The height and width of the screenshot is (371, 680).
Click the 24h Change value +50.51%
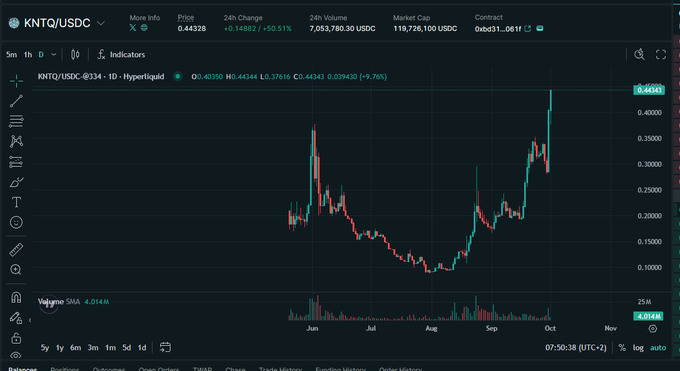pos(278,29)
